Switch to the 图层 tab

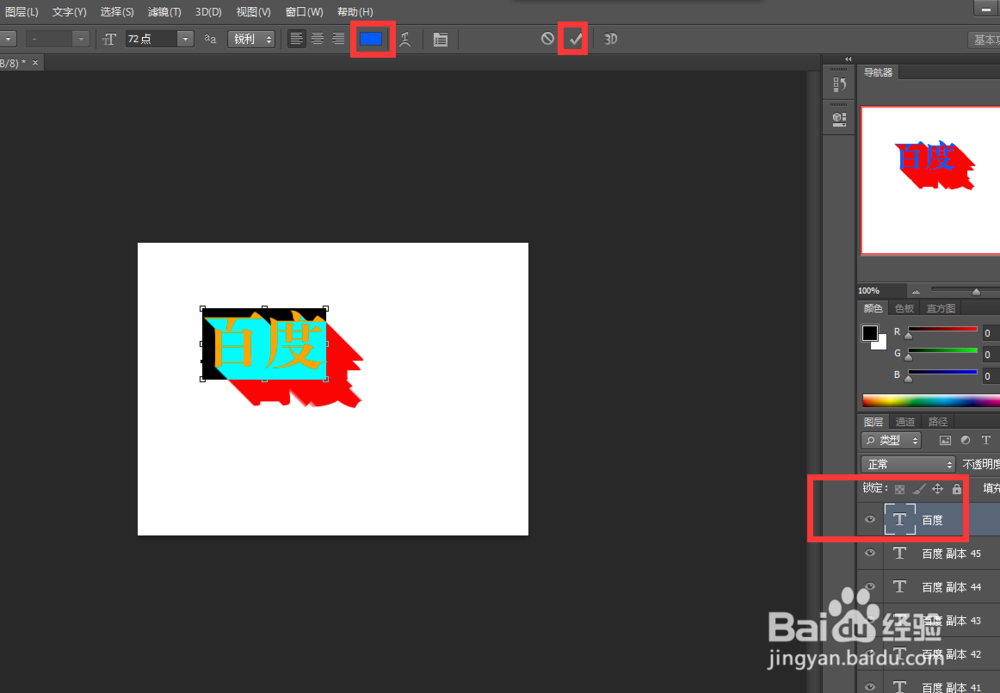click(873, 421)
